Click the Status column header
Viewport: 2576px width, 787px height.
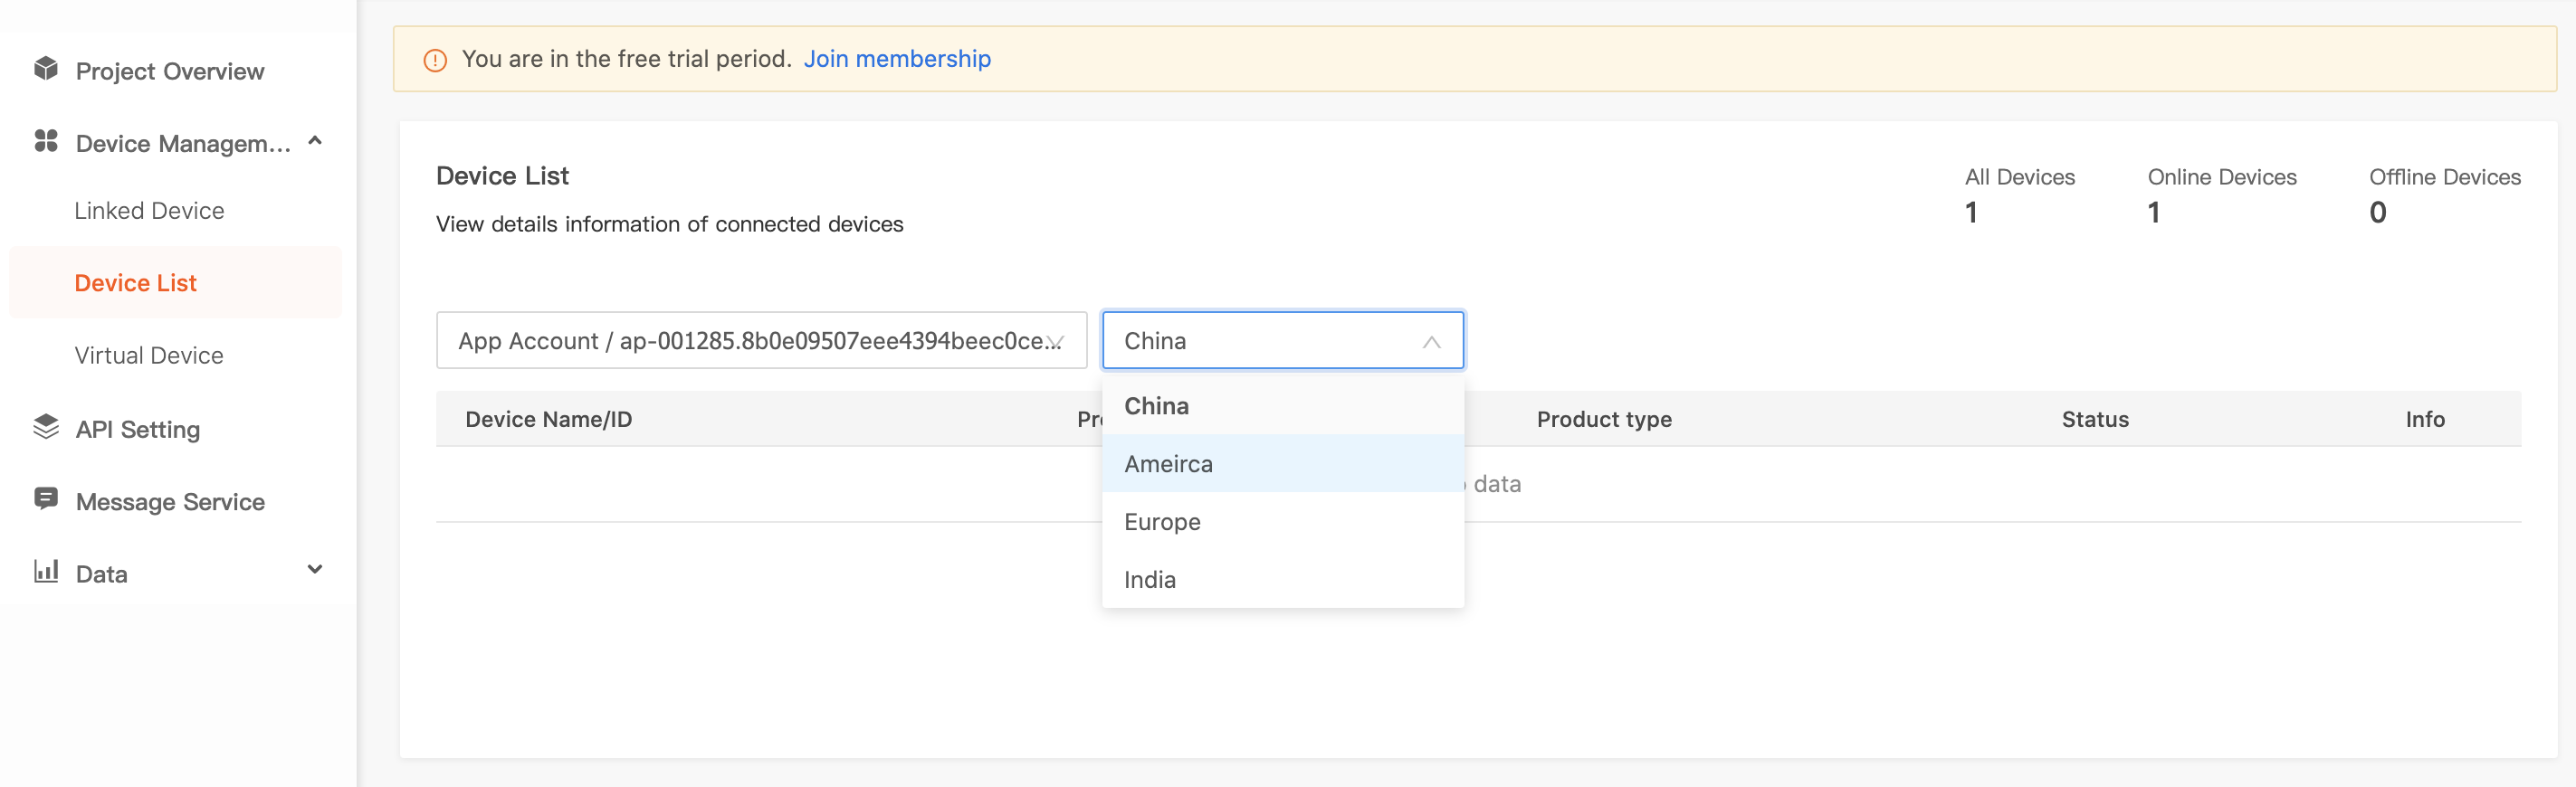coord(2095,419)
